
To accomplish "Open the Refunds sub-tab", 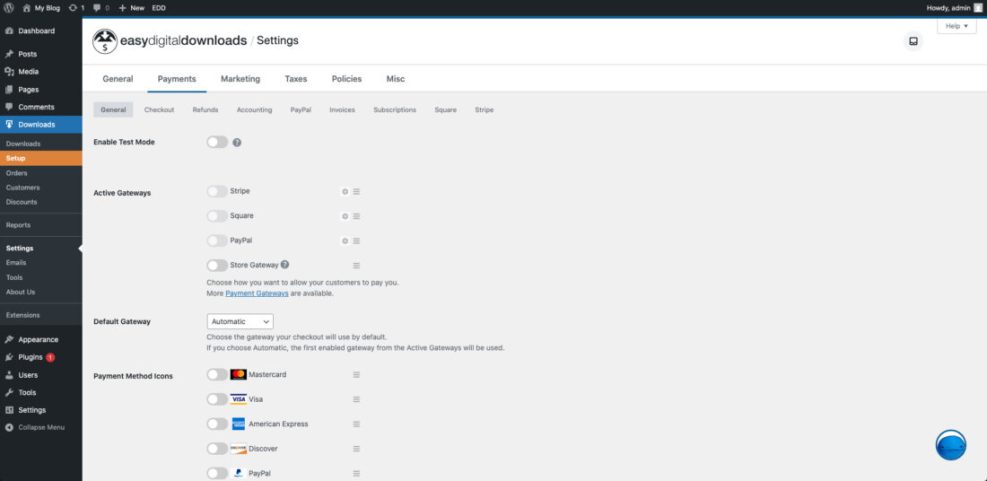I will click(x=205, y=110).
